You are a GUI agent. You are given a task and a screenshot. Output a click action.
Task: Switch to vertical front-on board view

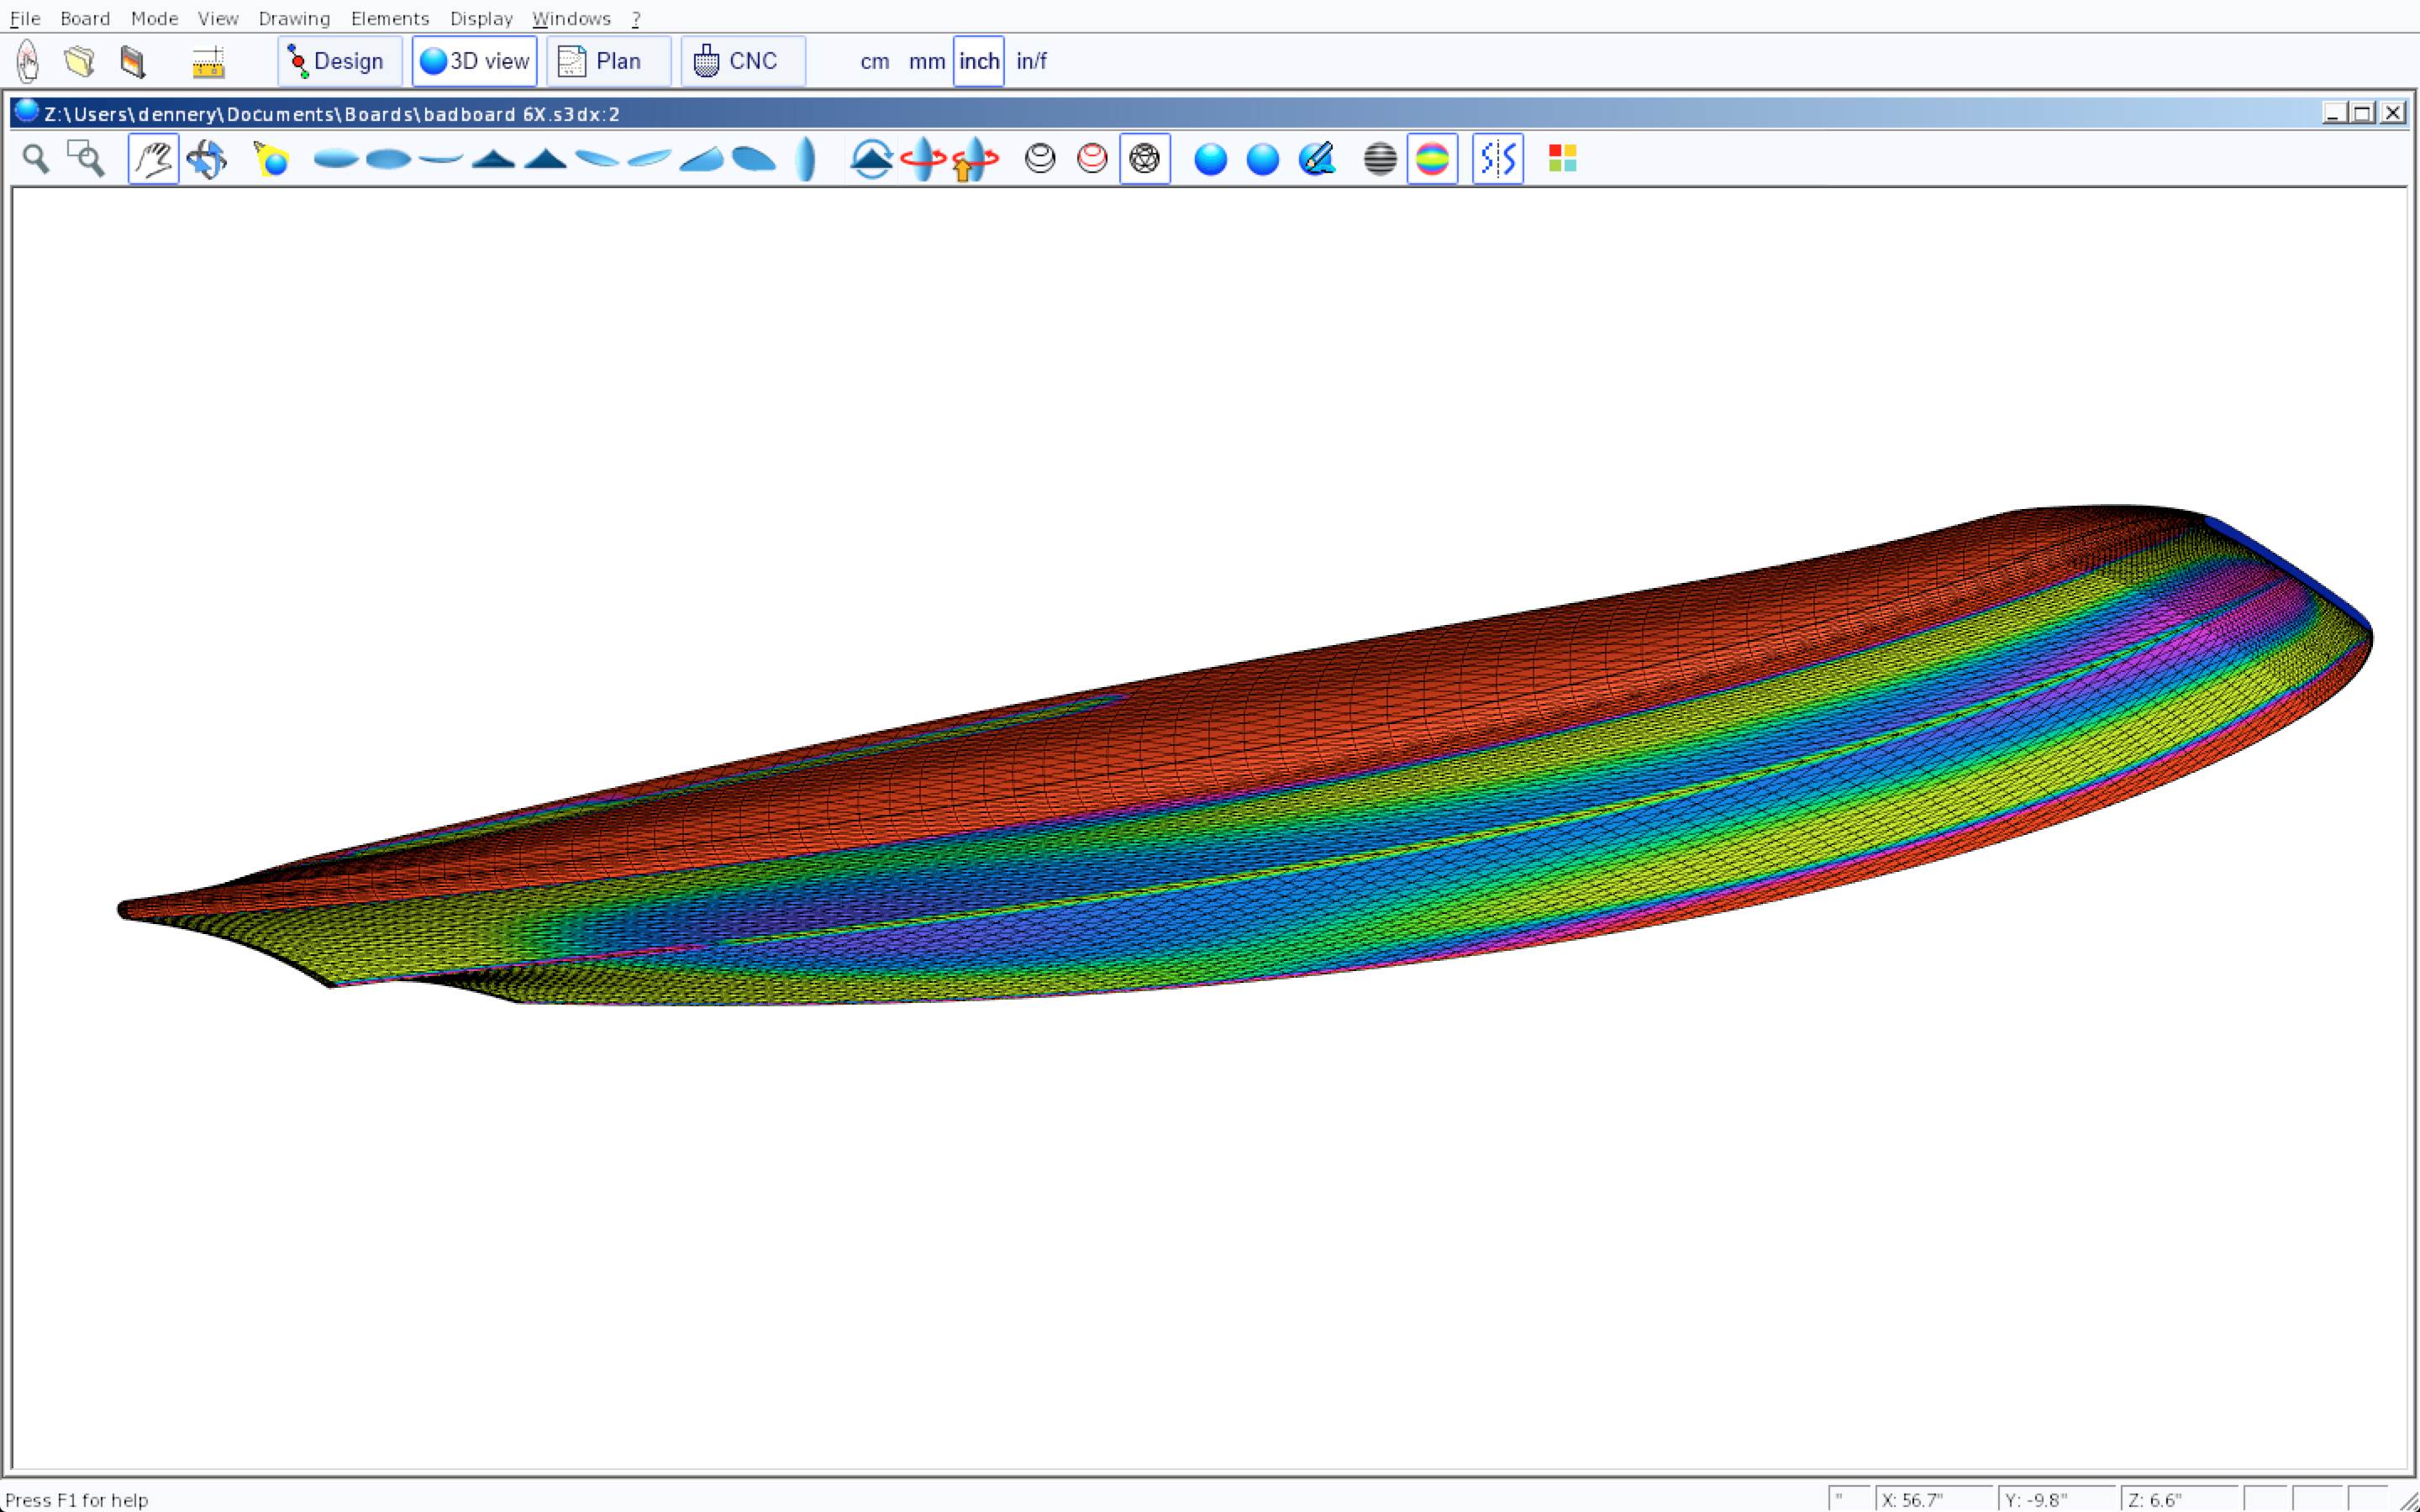[806, 159]
